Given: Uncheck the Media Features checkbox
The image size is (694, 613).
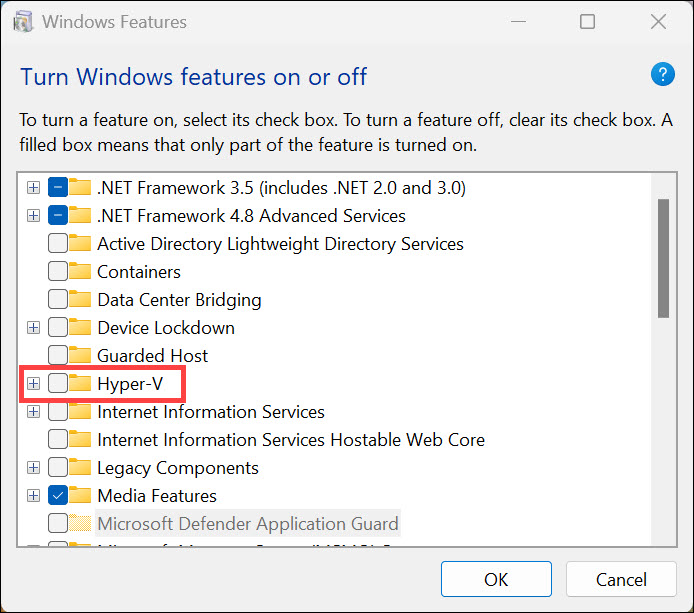Looking at the screenshot, I should click(58, 495).
